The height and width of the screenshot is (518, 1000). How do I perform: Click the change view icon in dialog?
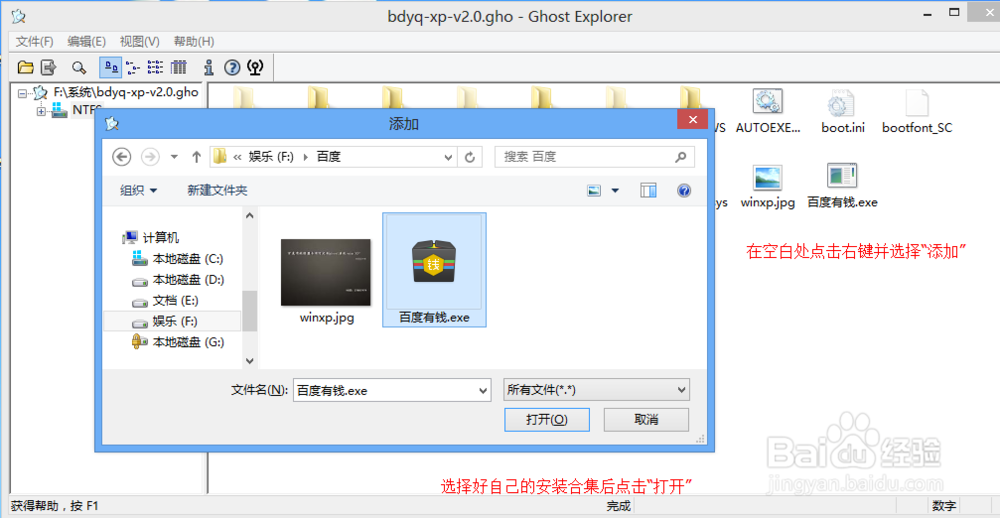click(x=594, y=190)
